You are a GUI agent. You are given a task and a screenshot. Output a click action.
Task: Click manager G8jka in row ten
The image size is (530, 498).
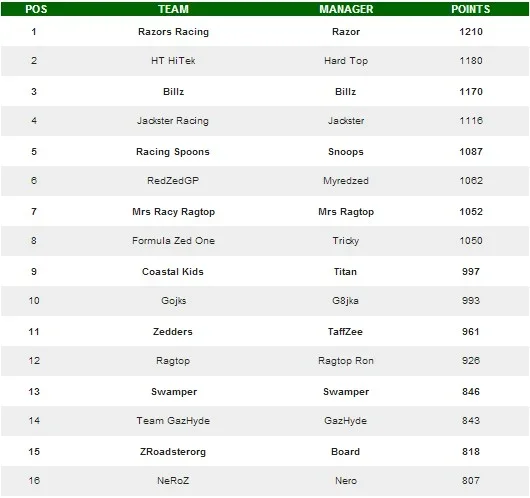coord(345,301)
